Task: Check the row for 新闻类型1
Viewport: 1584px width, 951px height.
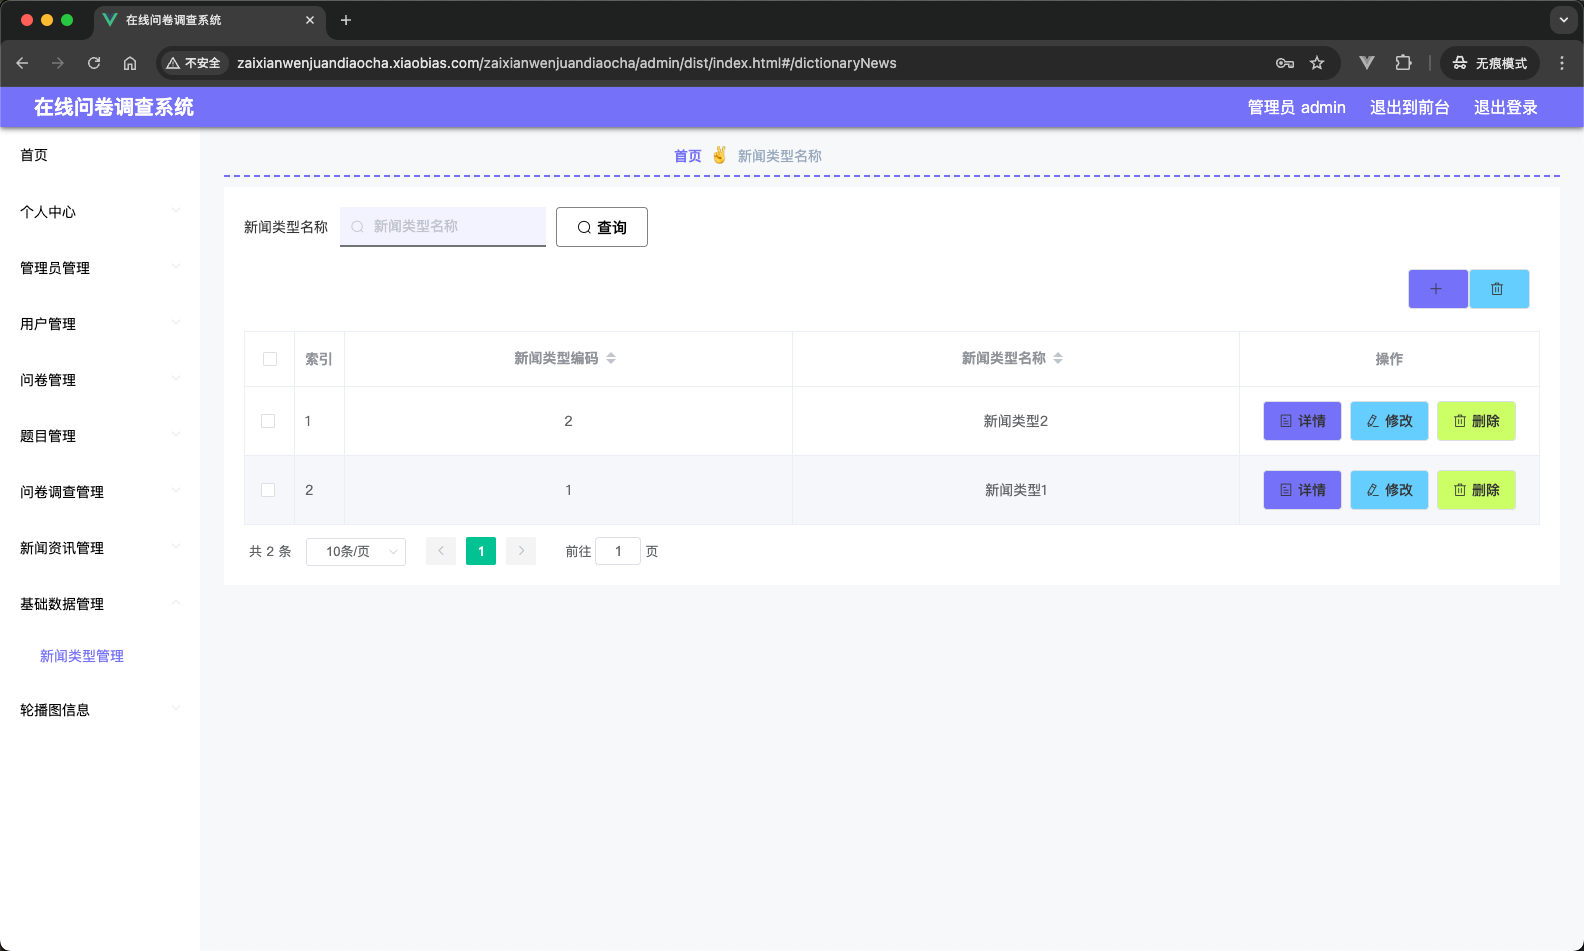Action: (268, 490)
